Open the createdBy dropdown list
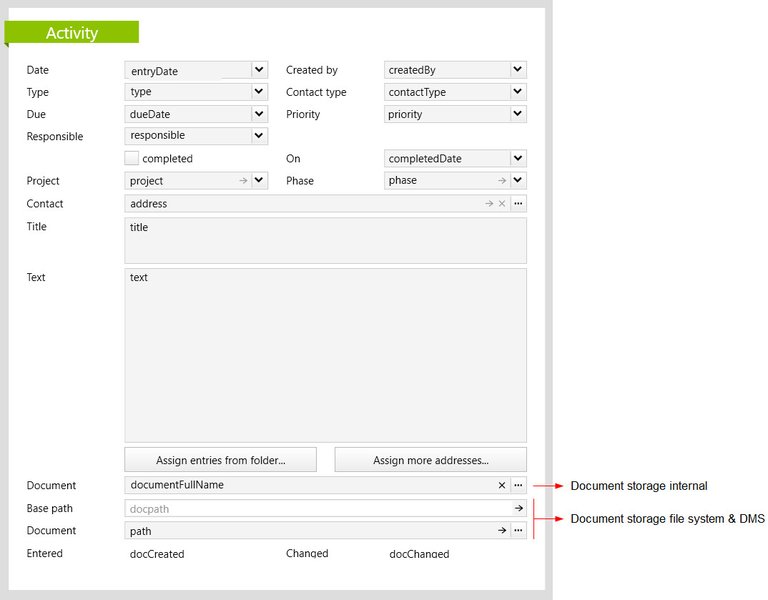Screen dimensions: 768x600 (x=518, y=70)
